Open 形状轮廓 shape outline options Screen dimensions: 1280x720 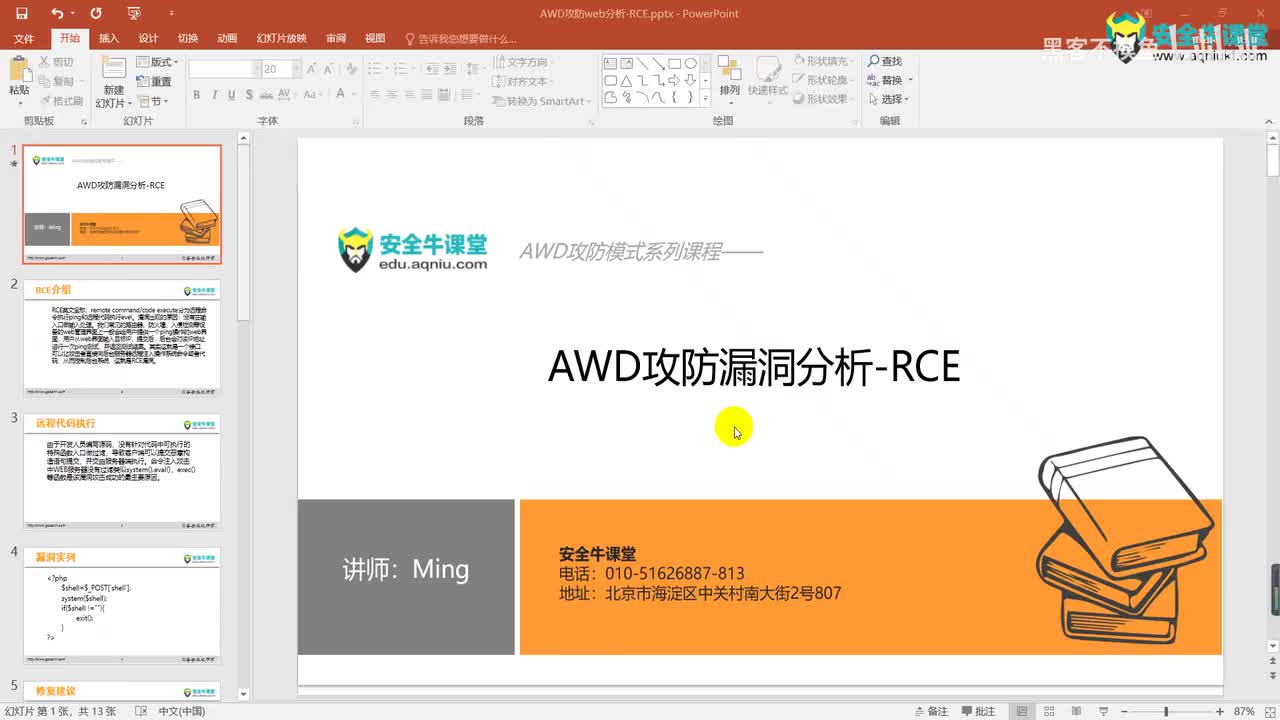click(x=822, y=81)
